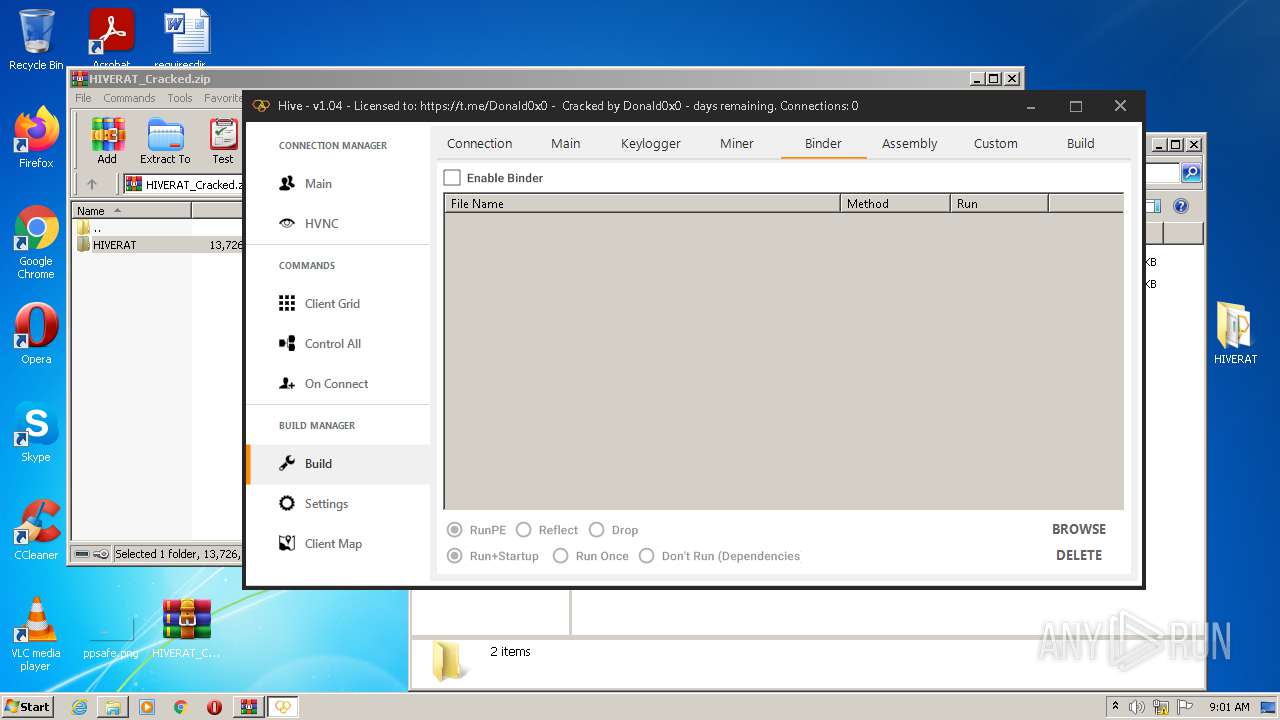Switch to Custom tab
Viewport: 1280px width, 720px height.
[996, 143]
